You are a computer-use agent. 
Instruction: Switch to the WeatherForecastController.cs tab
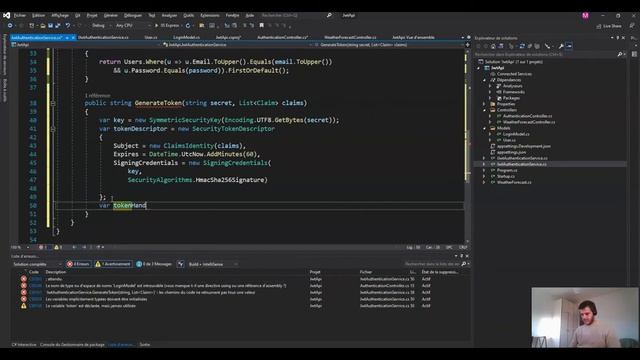pyautogui.click(x=350, y=37)
